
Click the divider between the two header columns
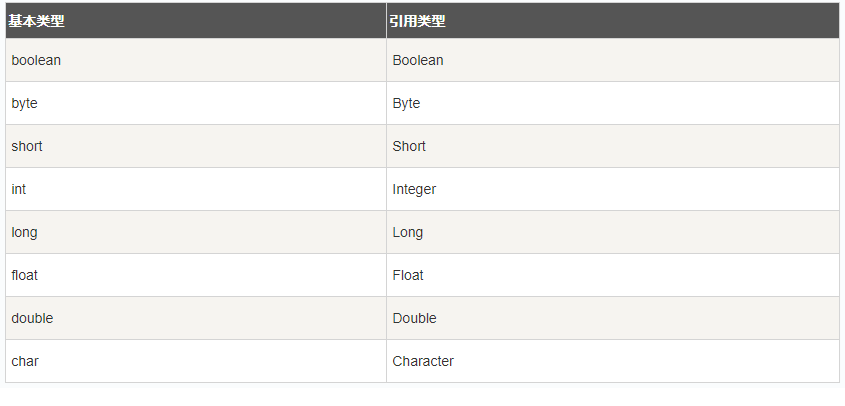click(386, 21)
